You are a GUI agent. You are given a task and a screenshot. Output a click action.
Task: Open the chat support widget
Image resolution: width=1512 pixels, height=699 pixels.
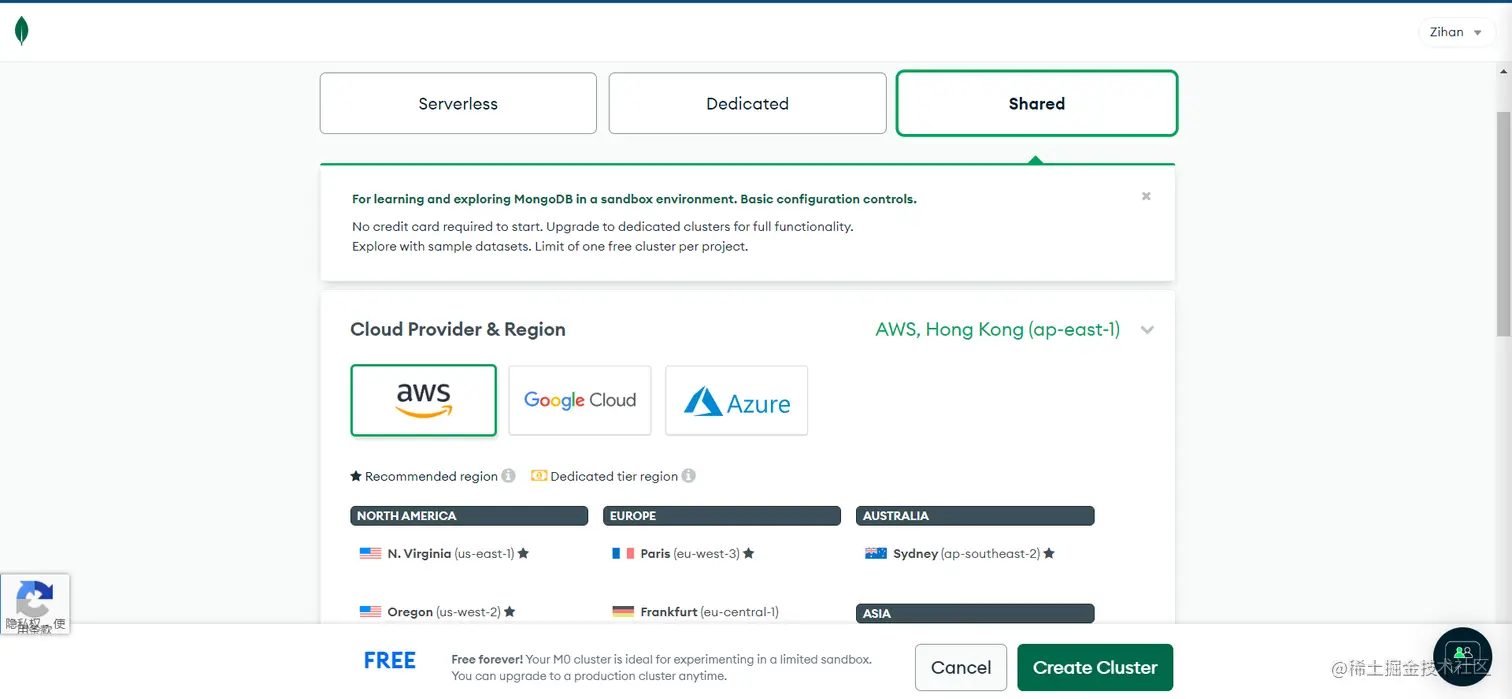[1462, 655]
